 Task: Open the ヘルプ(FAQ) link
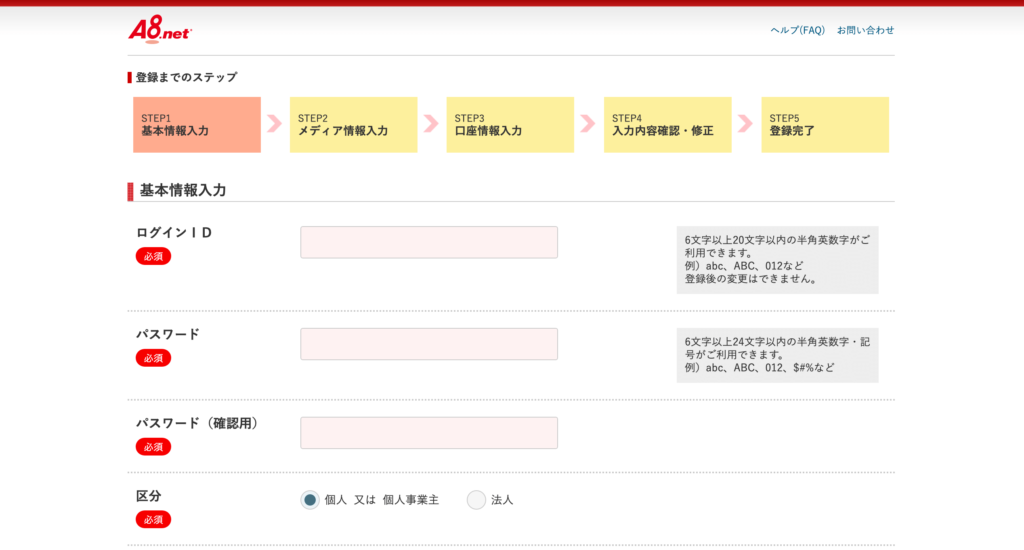pos(797,30)
